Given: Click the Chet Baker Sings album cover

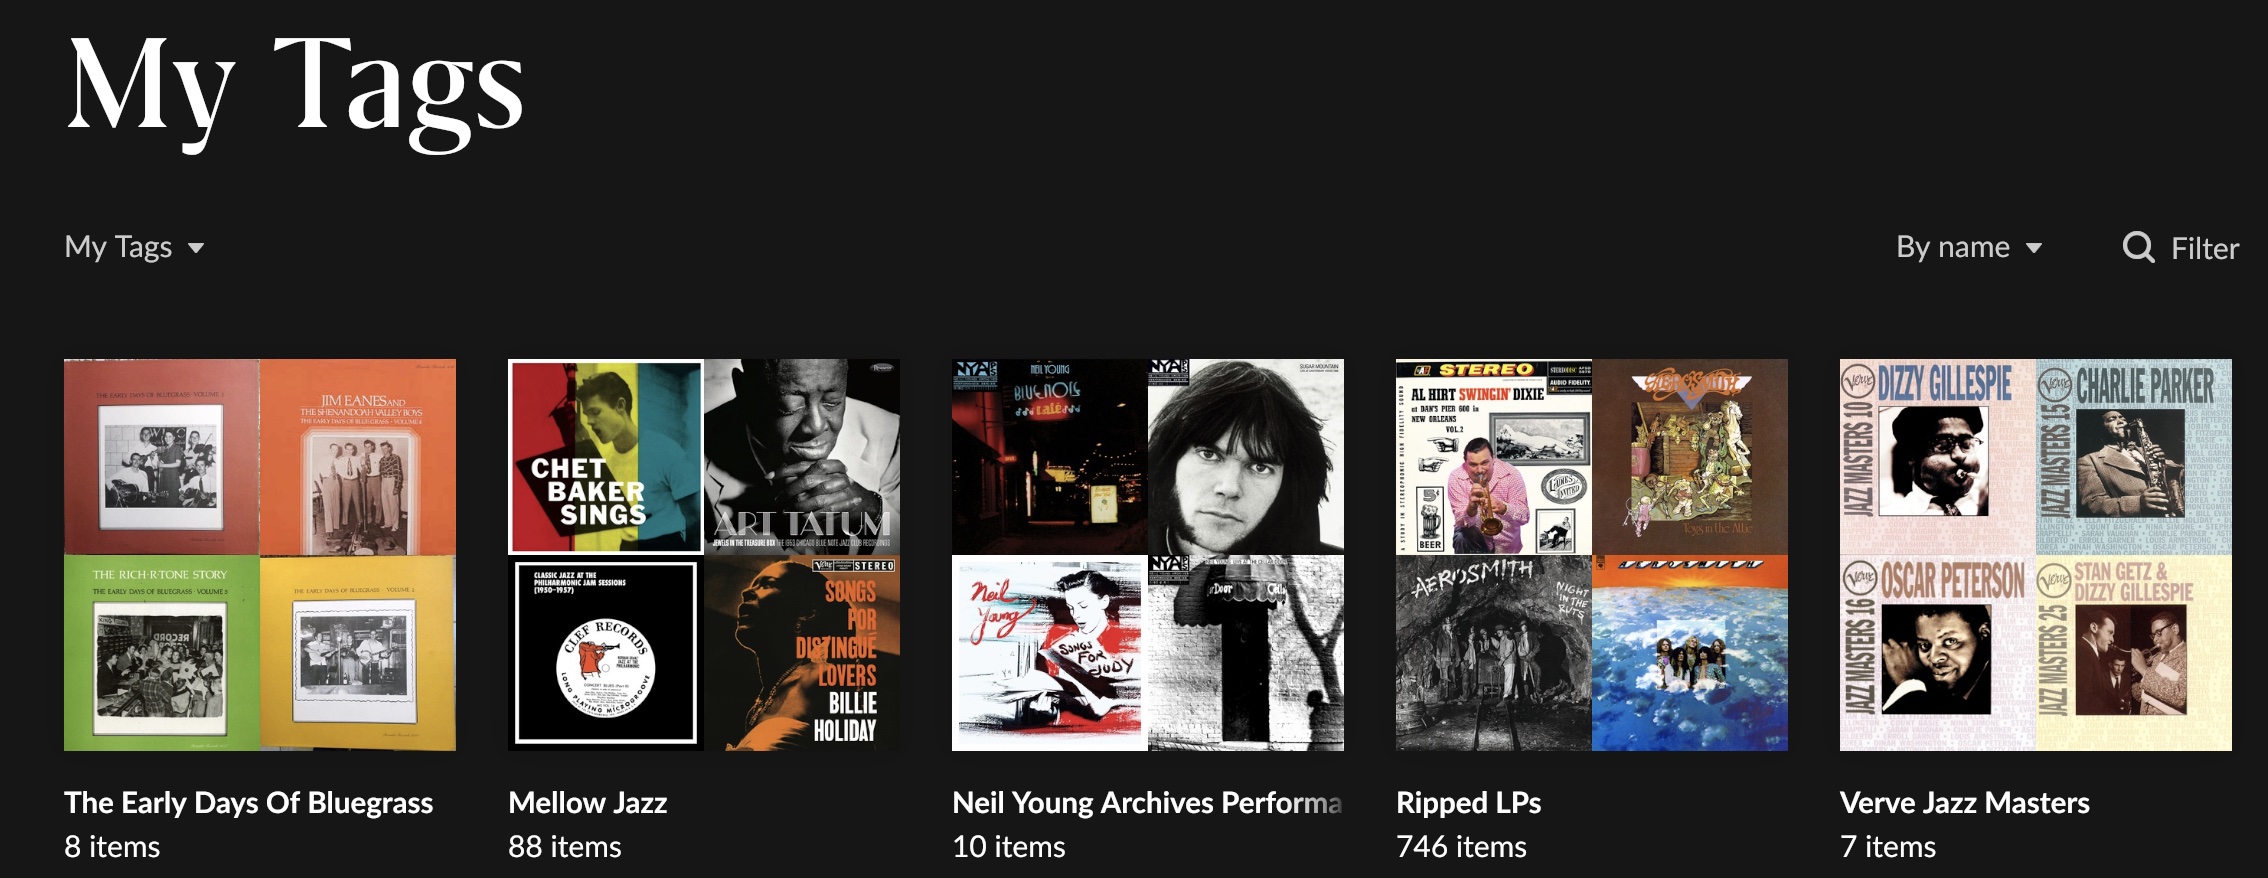Looking at the screenshot, I should click(606, 457).
